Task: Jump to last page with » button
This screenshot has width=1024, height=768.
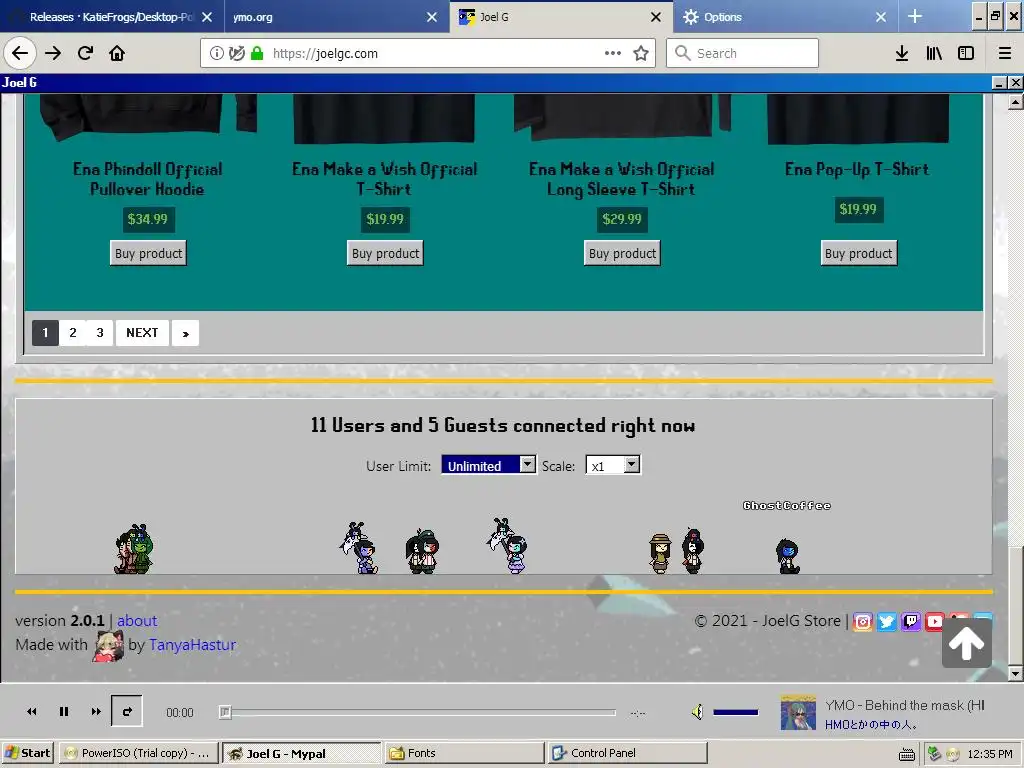Action: point(185,333)
